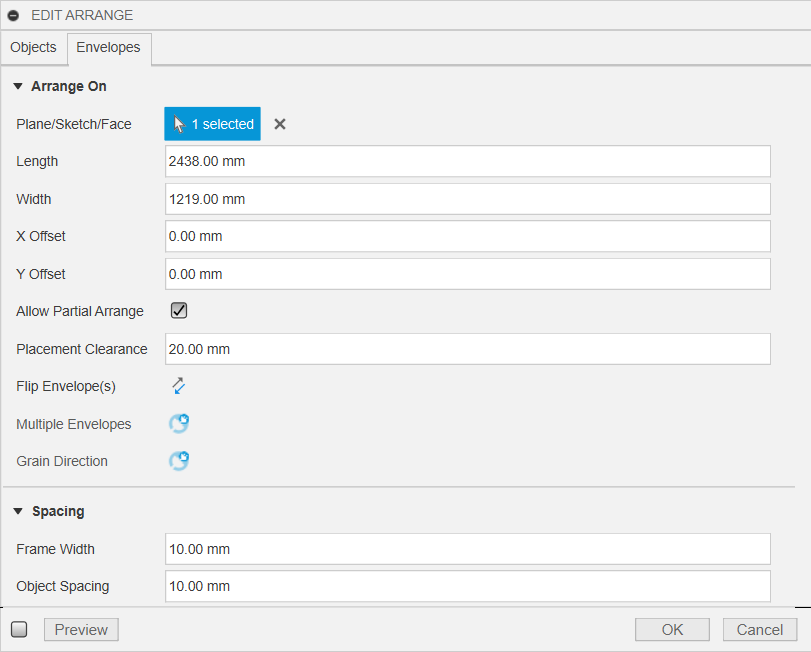This screenshot has width=811, height=652.
Task: Click the Flip Envelope(s) arrows icon
Action: tap(179, 386)
